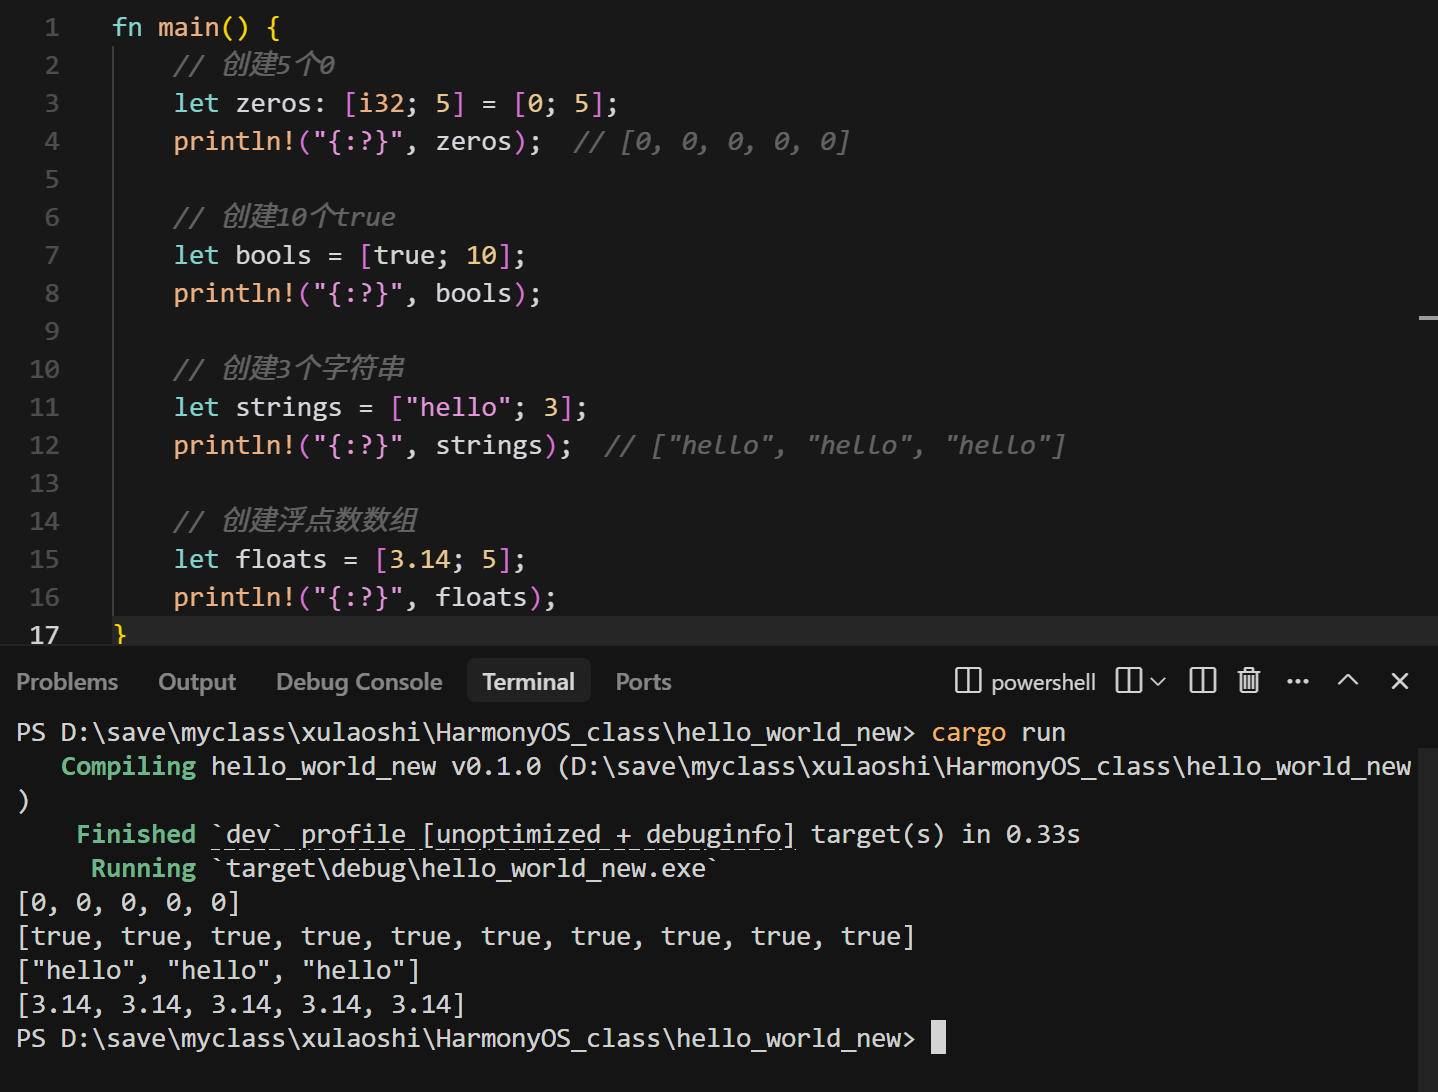
Task: Click the launch profile split-pane icon
Action: pos(1128,681)
